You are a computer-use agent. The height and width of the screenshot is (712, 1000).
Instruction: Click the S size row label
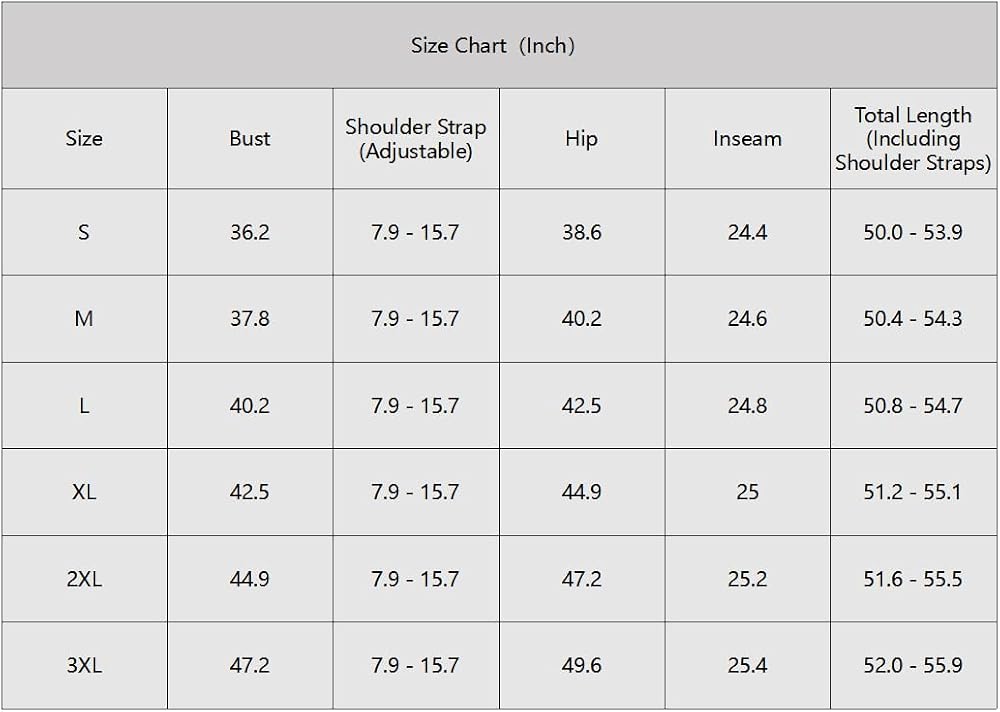click(84, 232)
